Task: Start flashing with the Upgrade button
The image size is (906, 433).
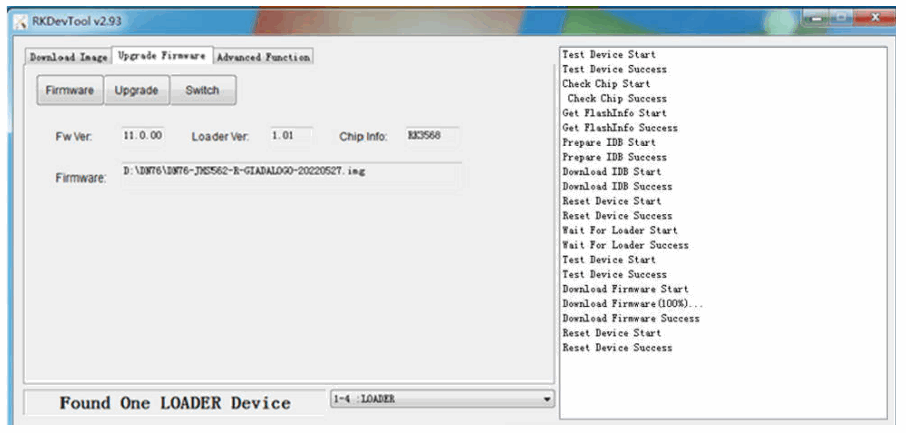Action: pyautogui.click(x=136, y=90)
